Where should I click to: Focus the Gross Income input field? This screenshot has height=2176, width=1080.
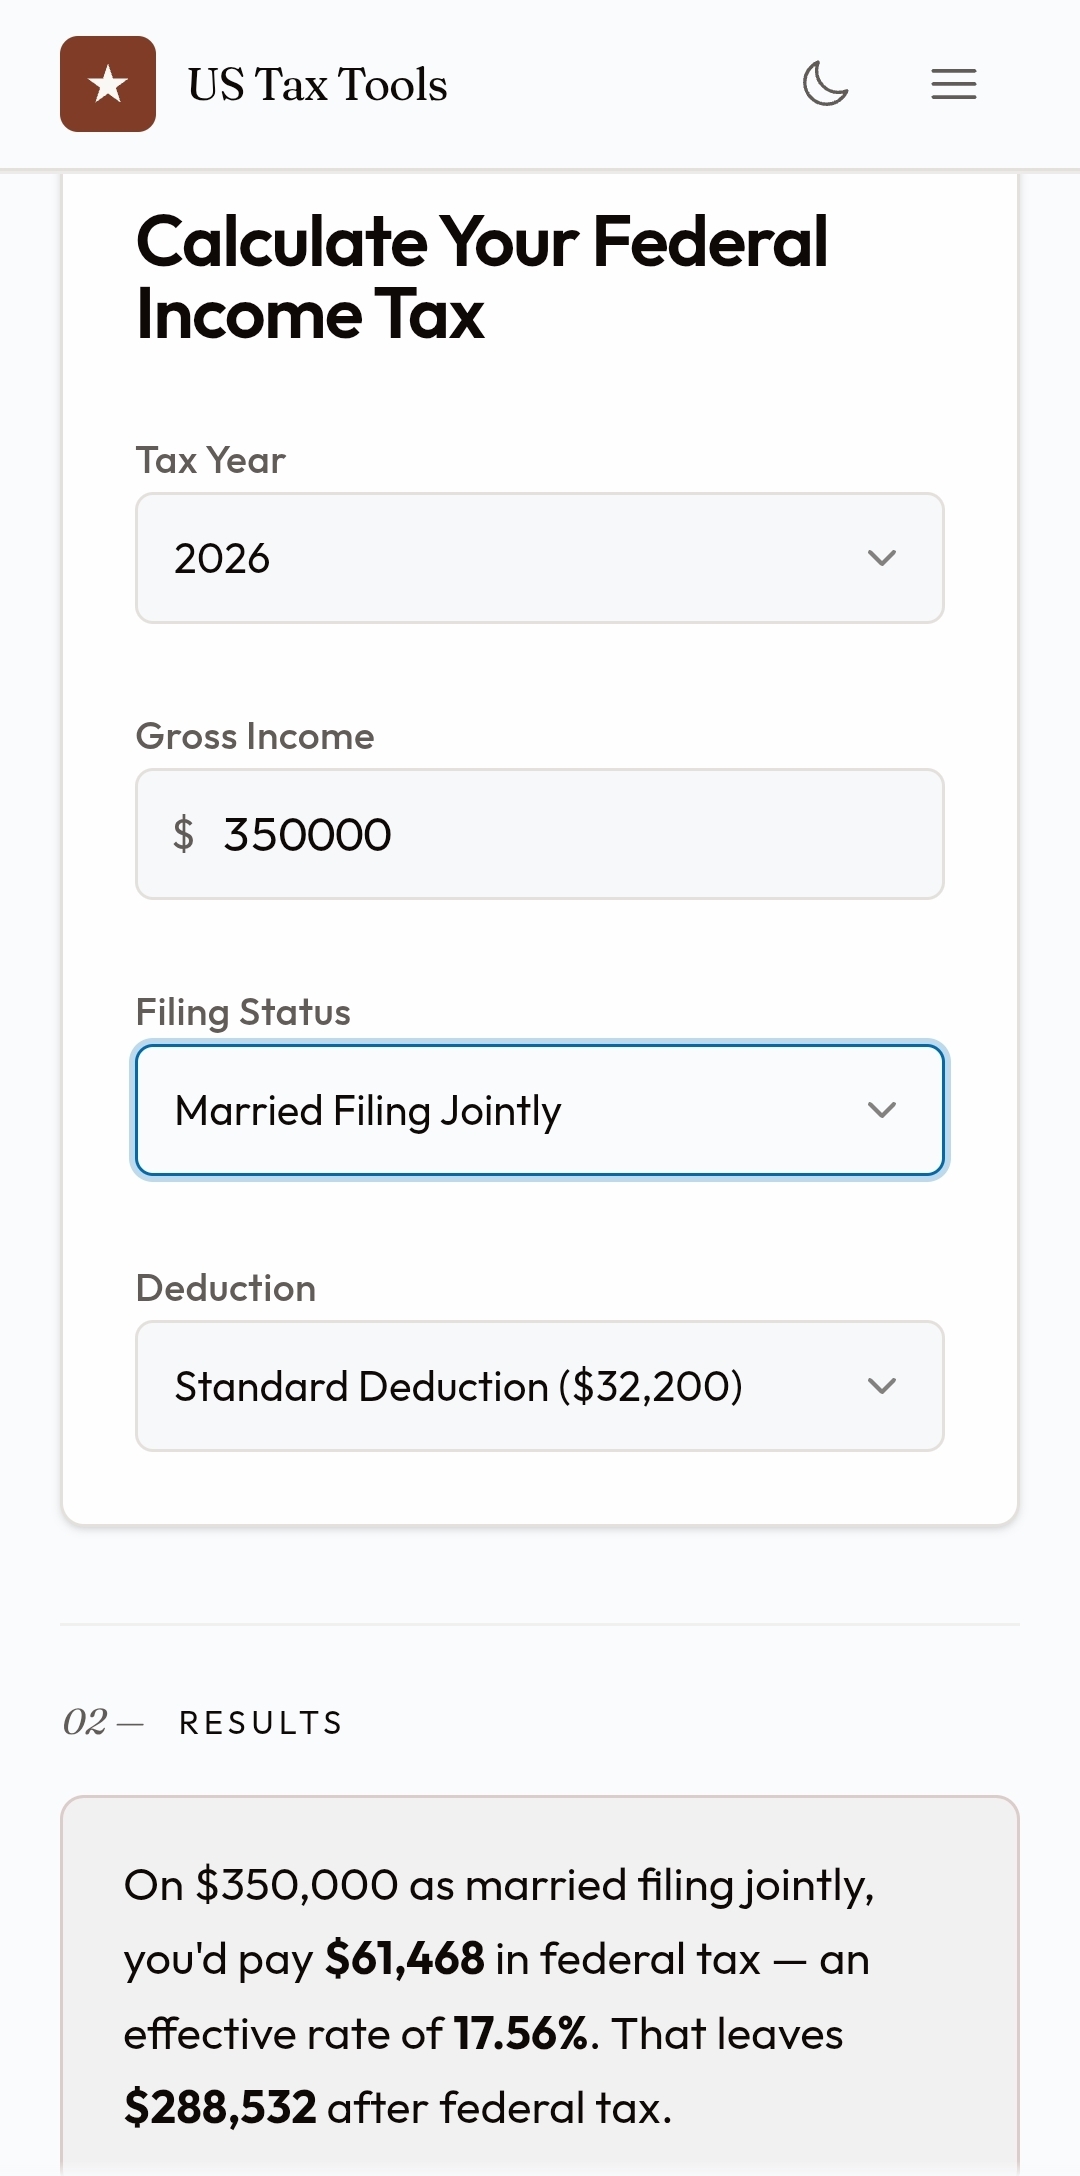[x=540, y=834]
